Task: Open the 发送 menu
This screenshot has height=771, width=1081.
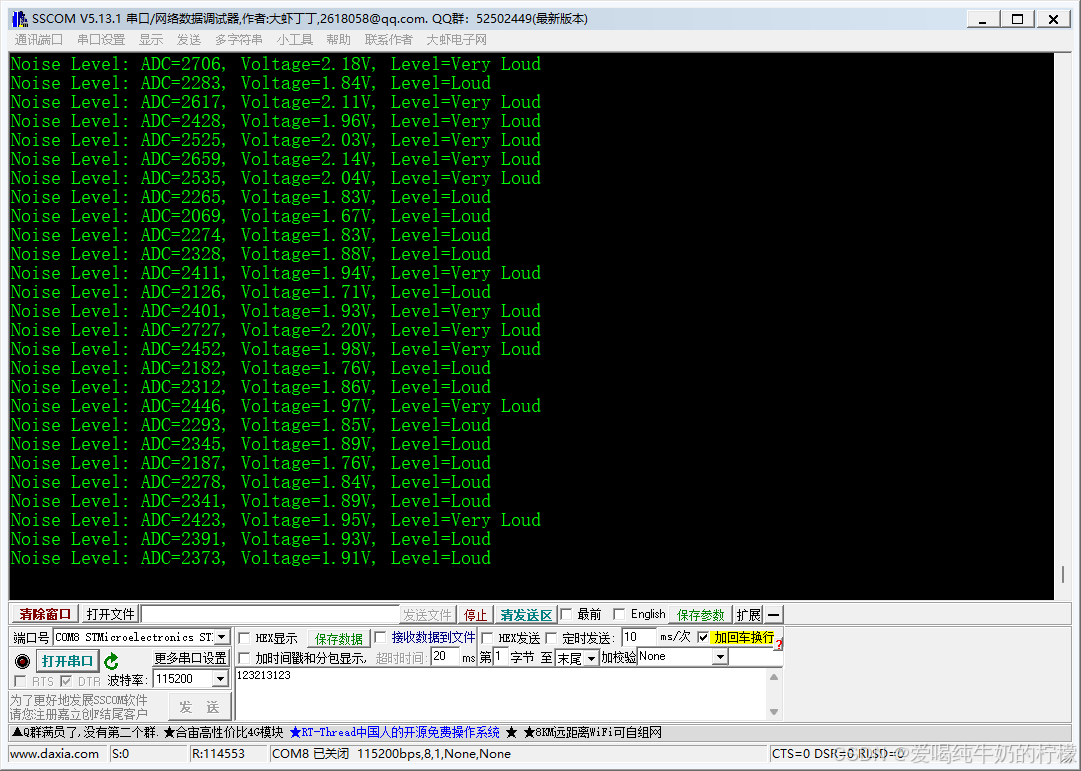Action: (x=189, y=40)
